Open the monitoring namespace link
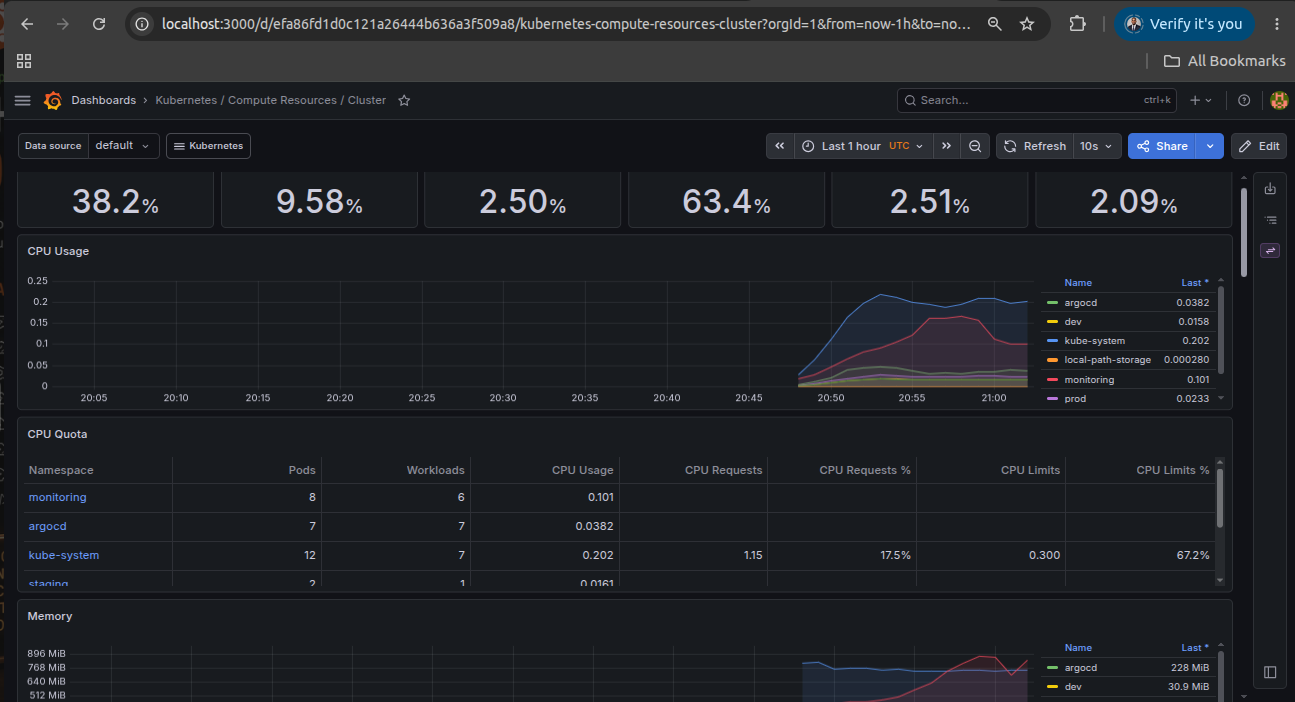 click(x=57, y=497)
